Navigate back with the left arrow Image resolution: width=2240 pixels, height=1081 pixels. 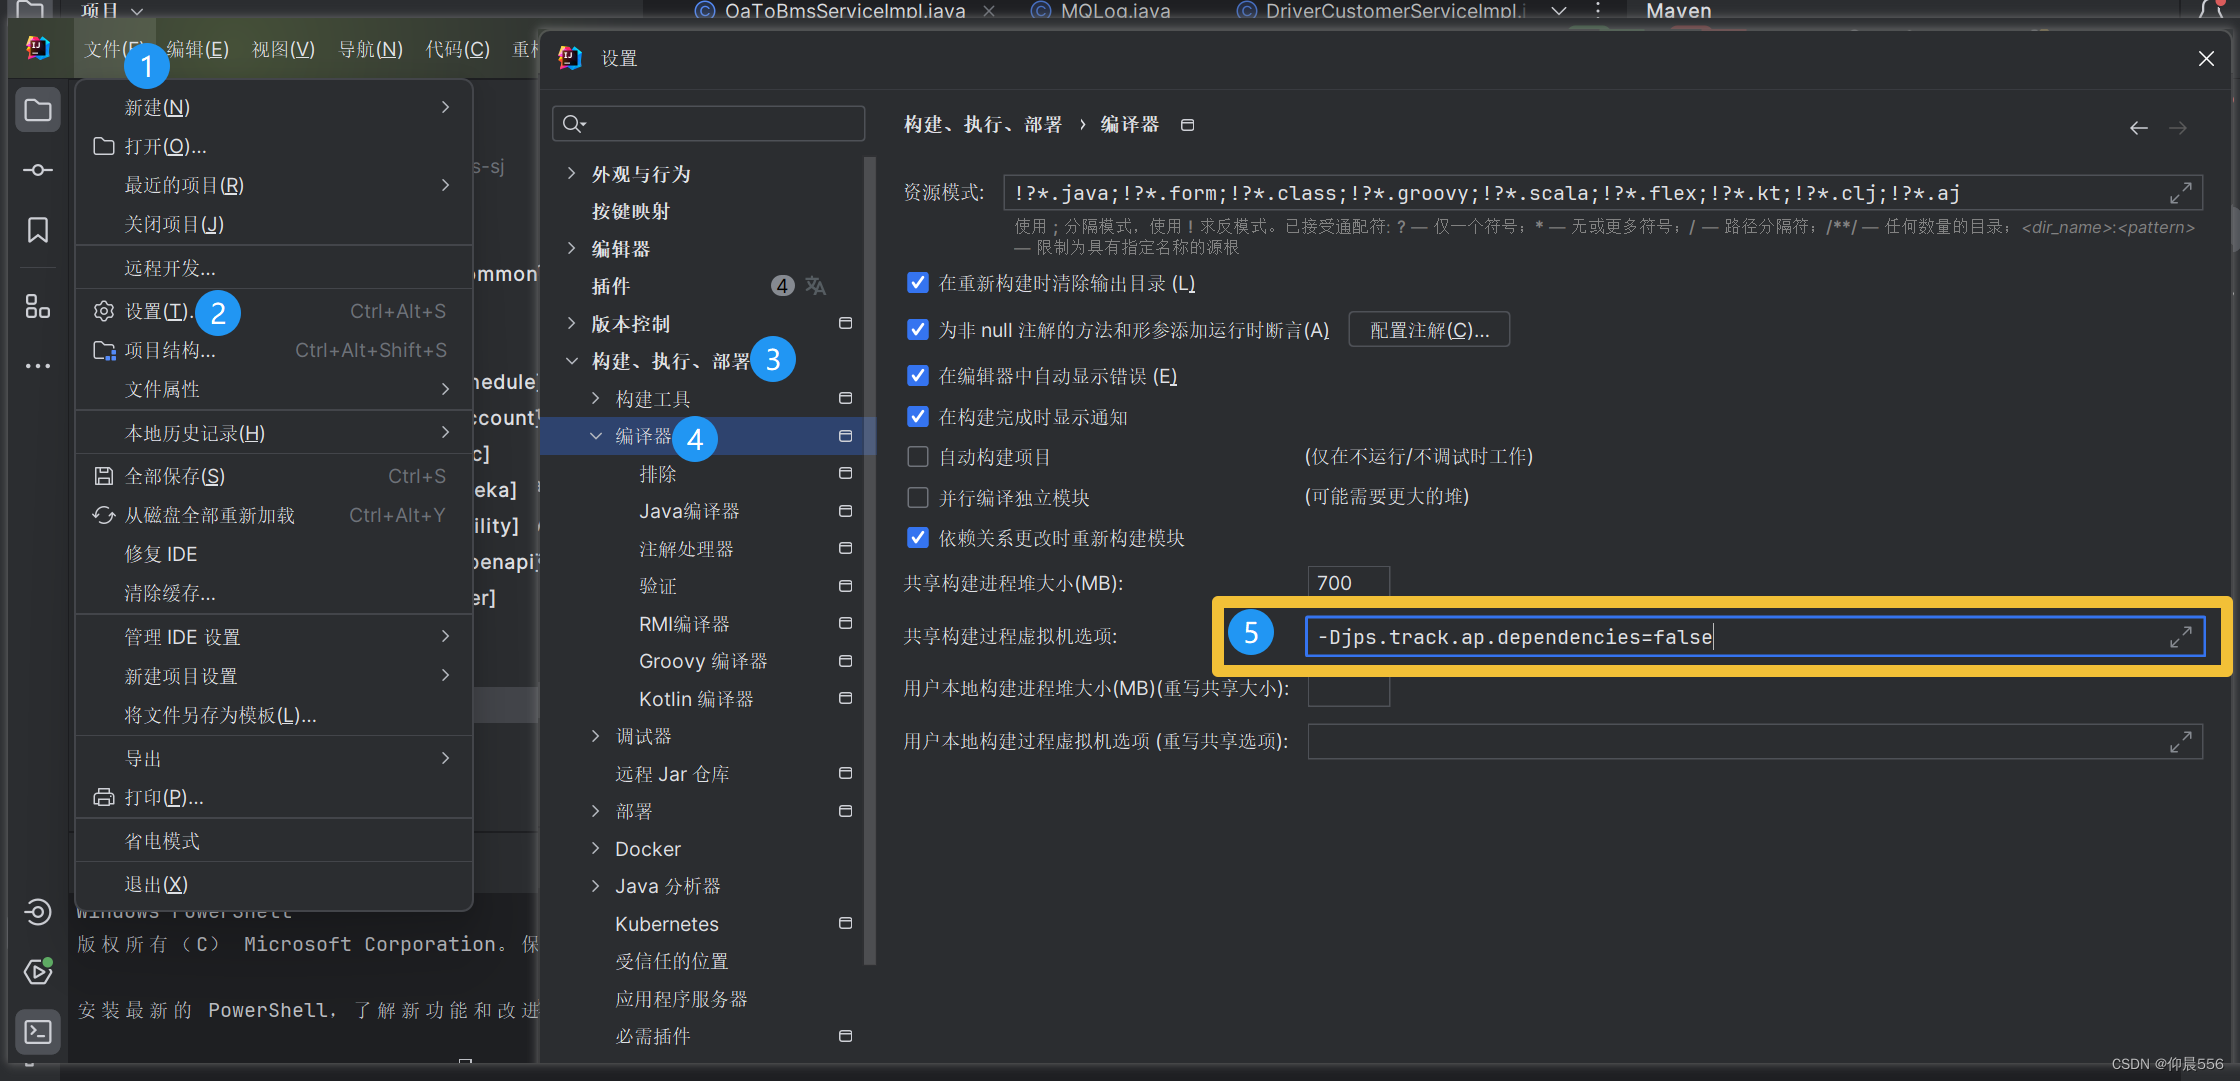2139,128
